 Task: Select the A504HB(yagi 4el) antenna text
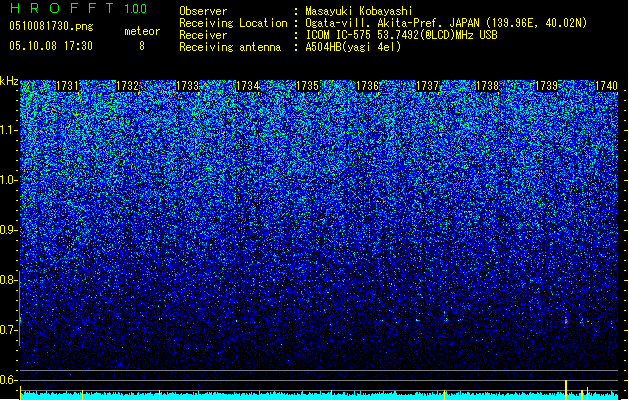(x=353, y=47)
